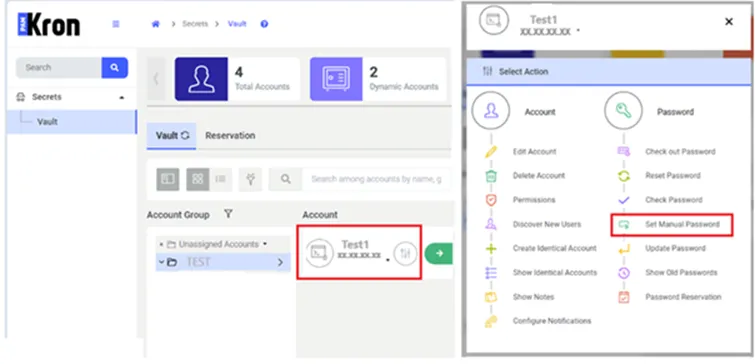The width and height of the screenshot is (755, 364).
Task: Choose Edit Account action
Action: (534, 152)
